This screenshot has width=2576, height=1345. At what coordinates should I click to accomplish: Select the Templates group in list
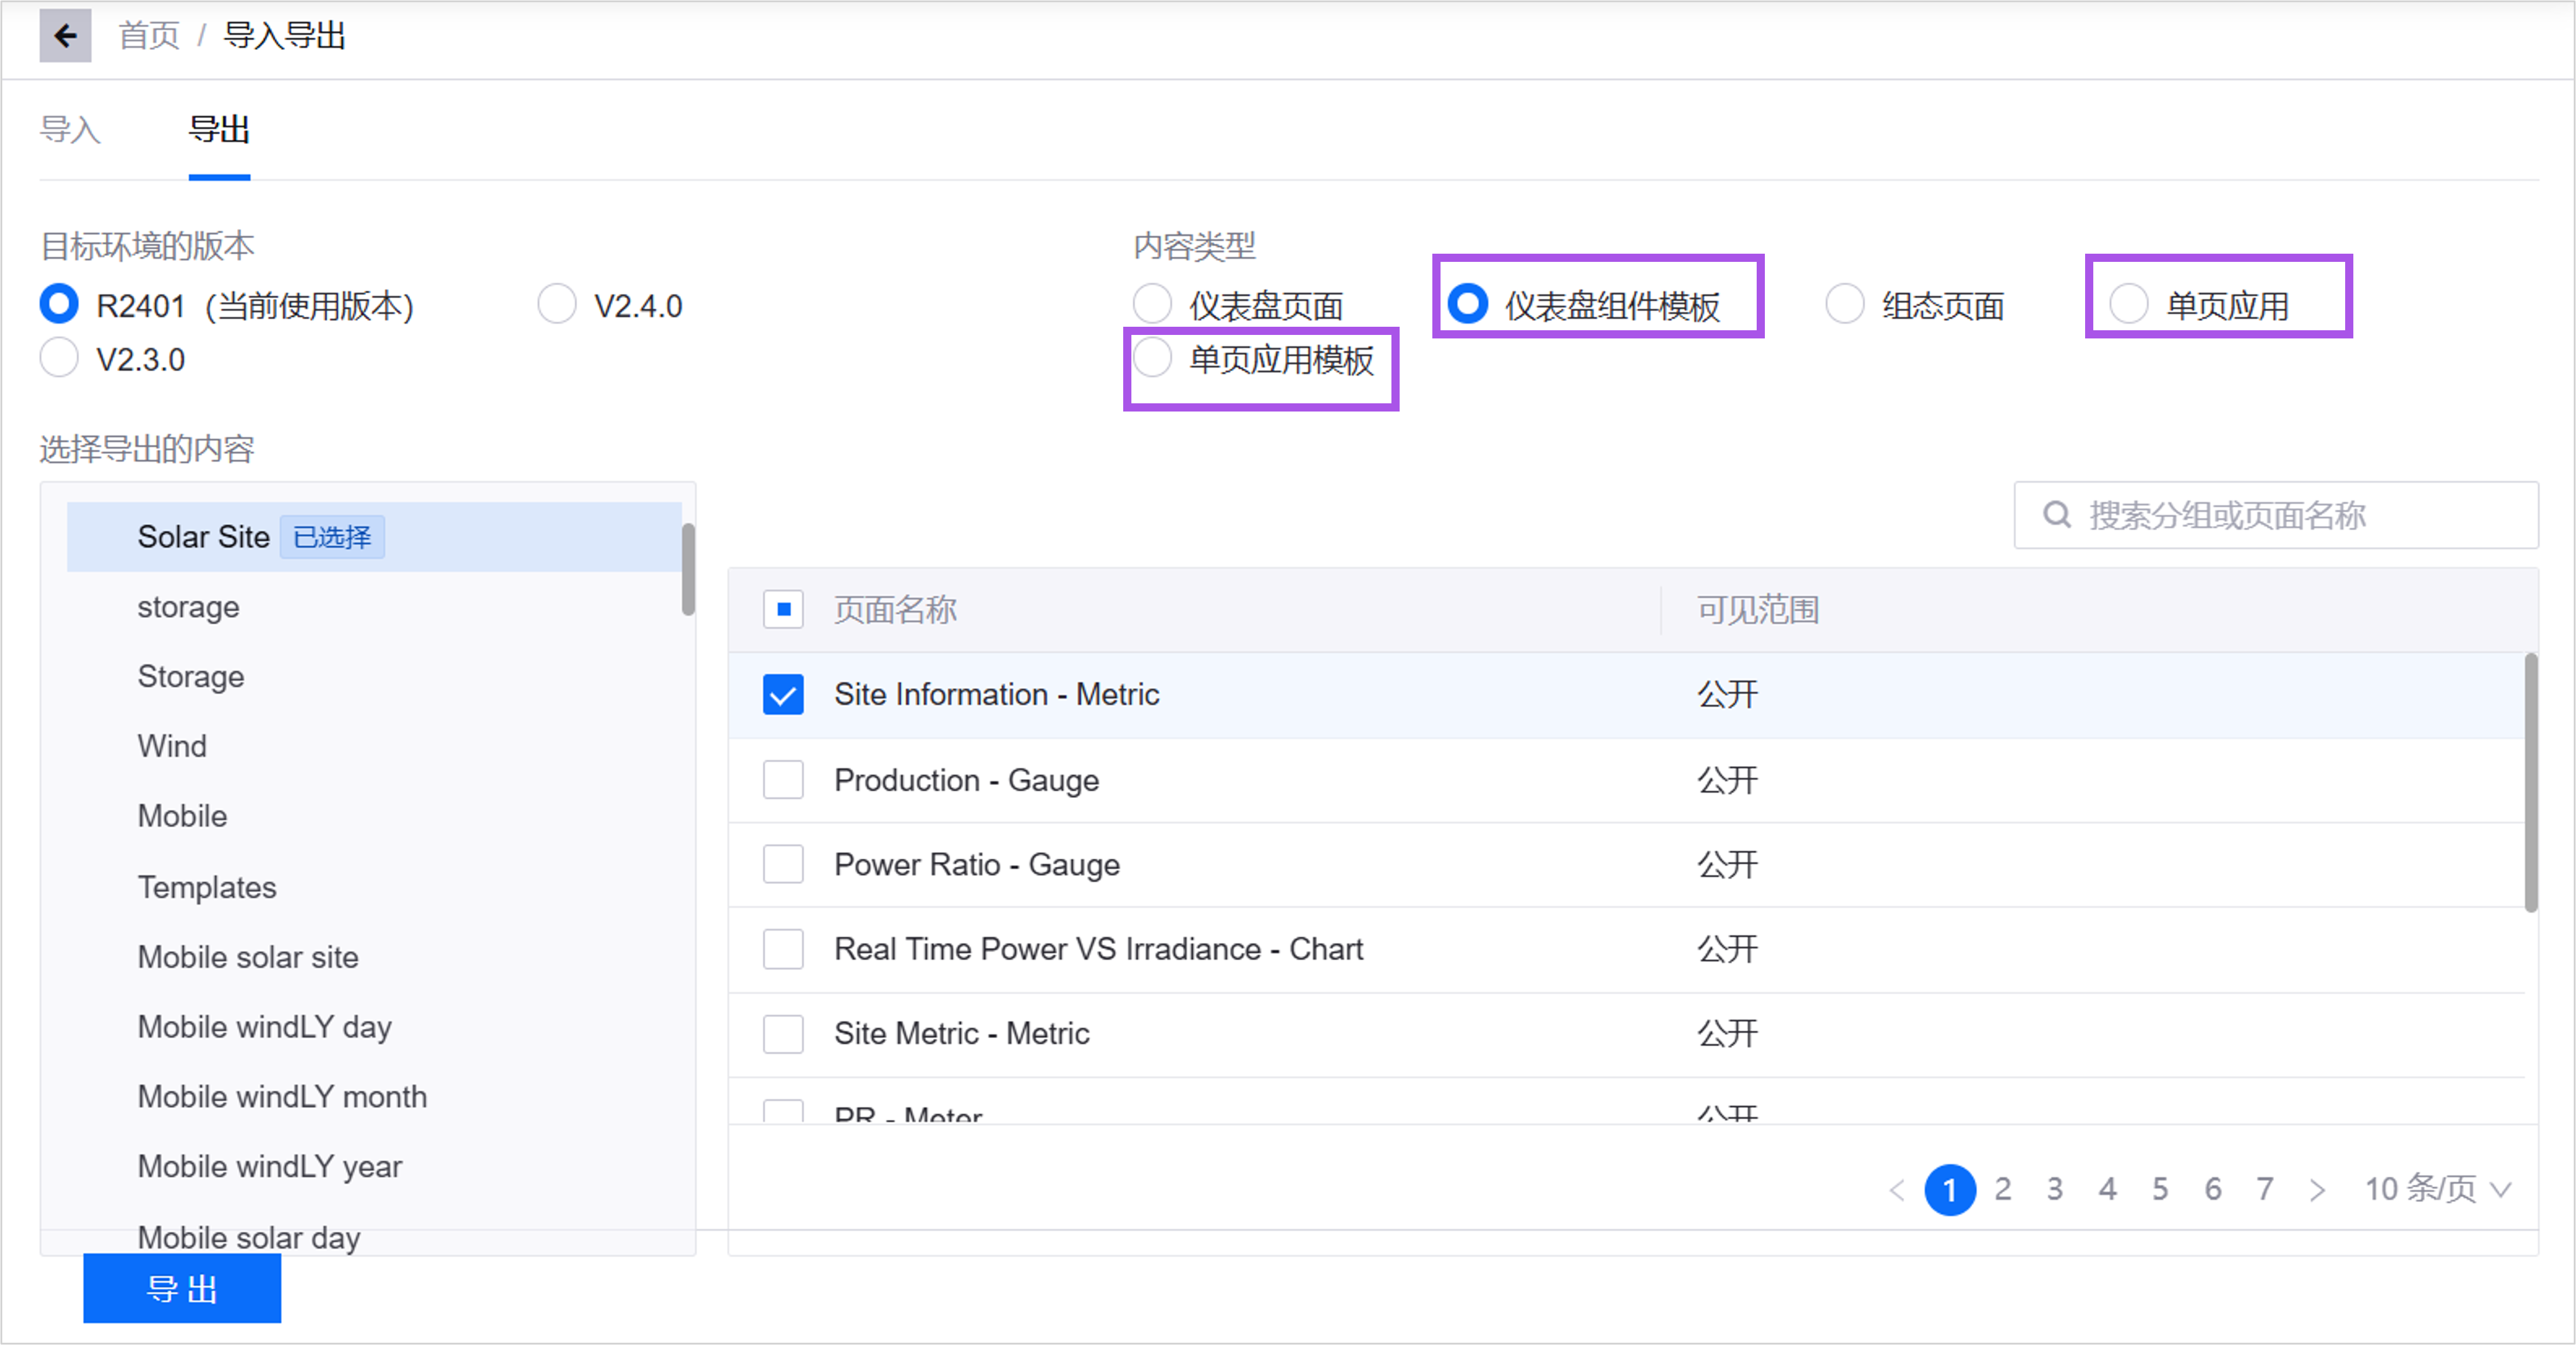tap(207, 887)
